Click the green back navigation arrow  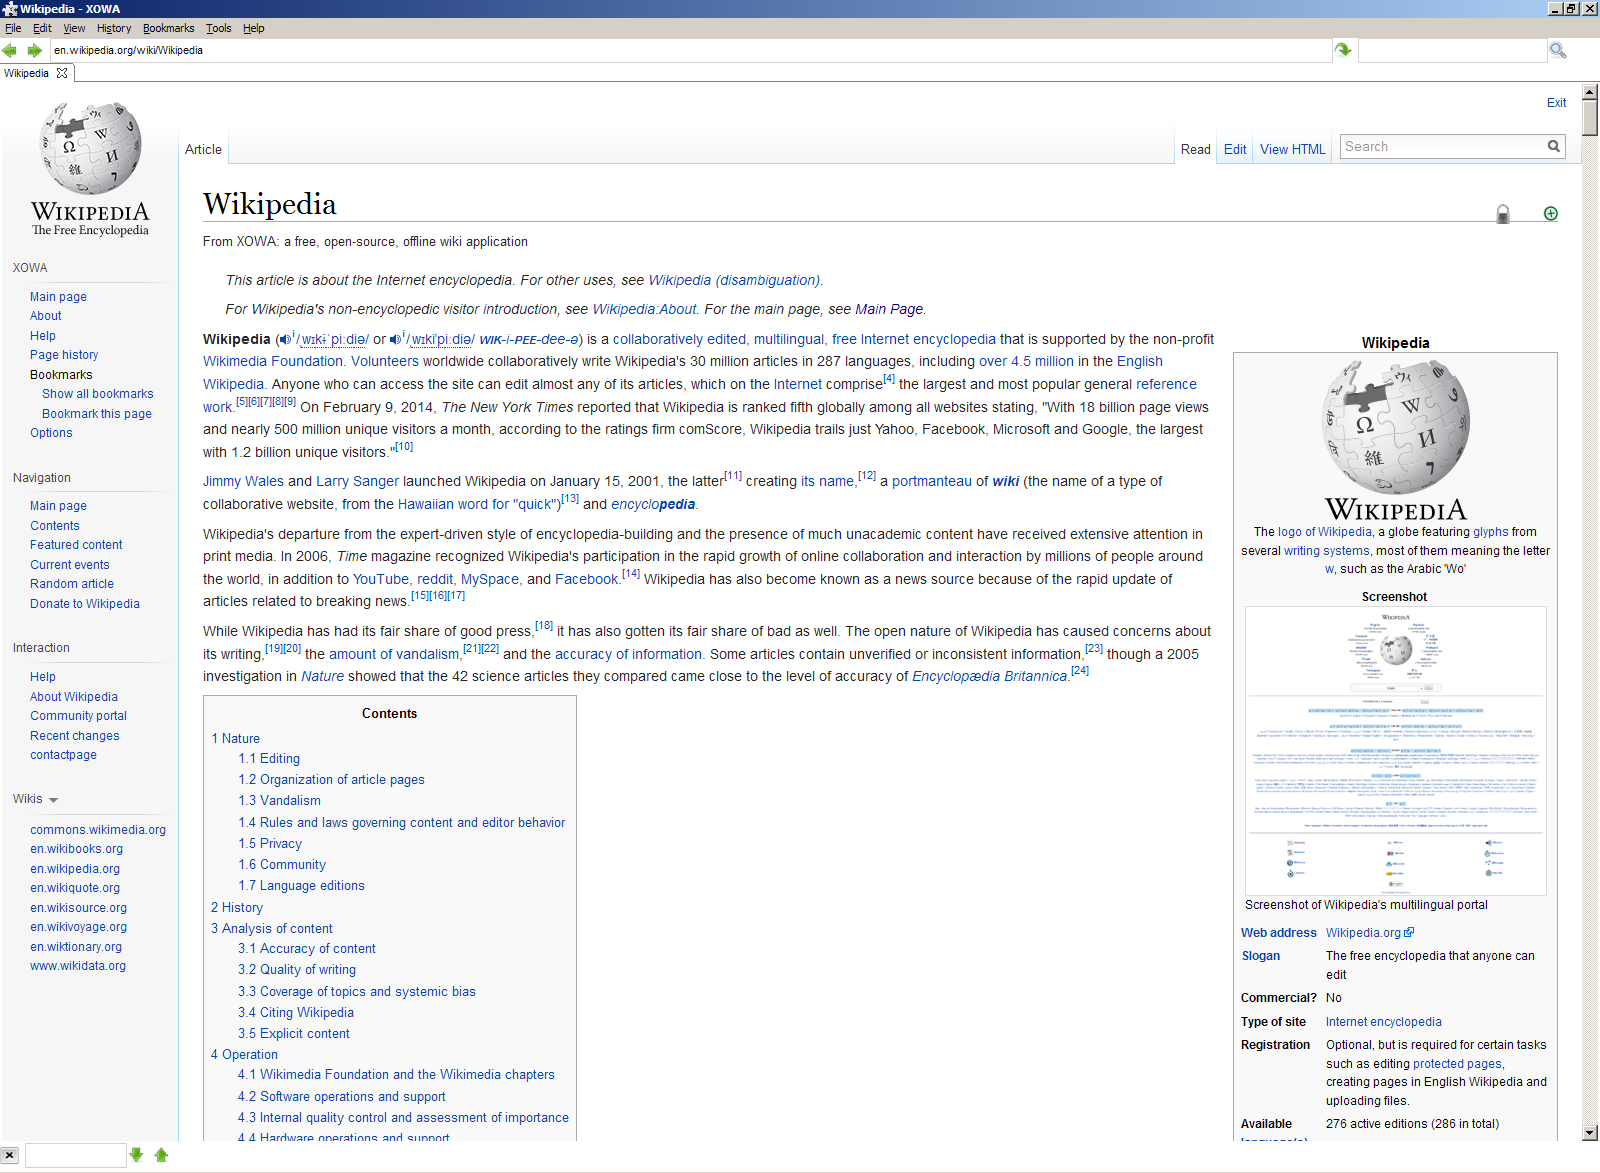(10, 50)
